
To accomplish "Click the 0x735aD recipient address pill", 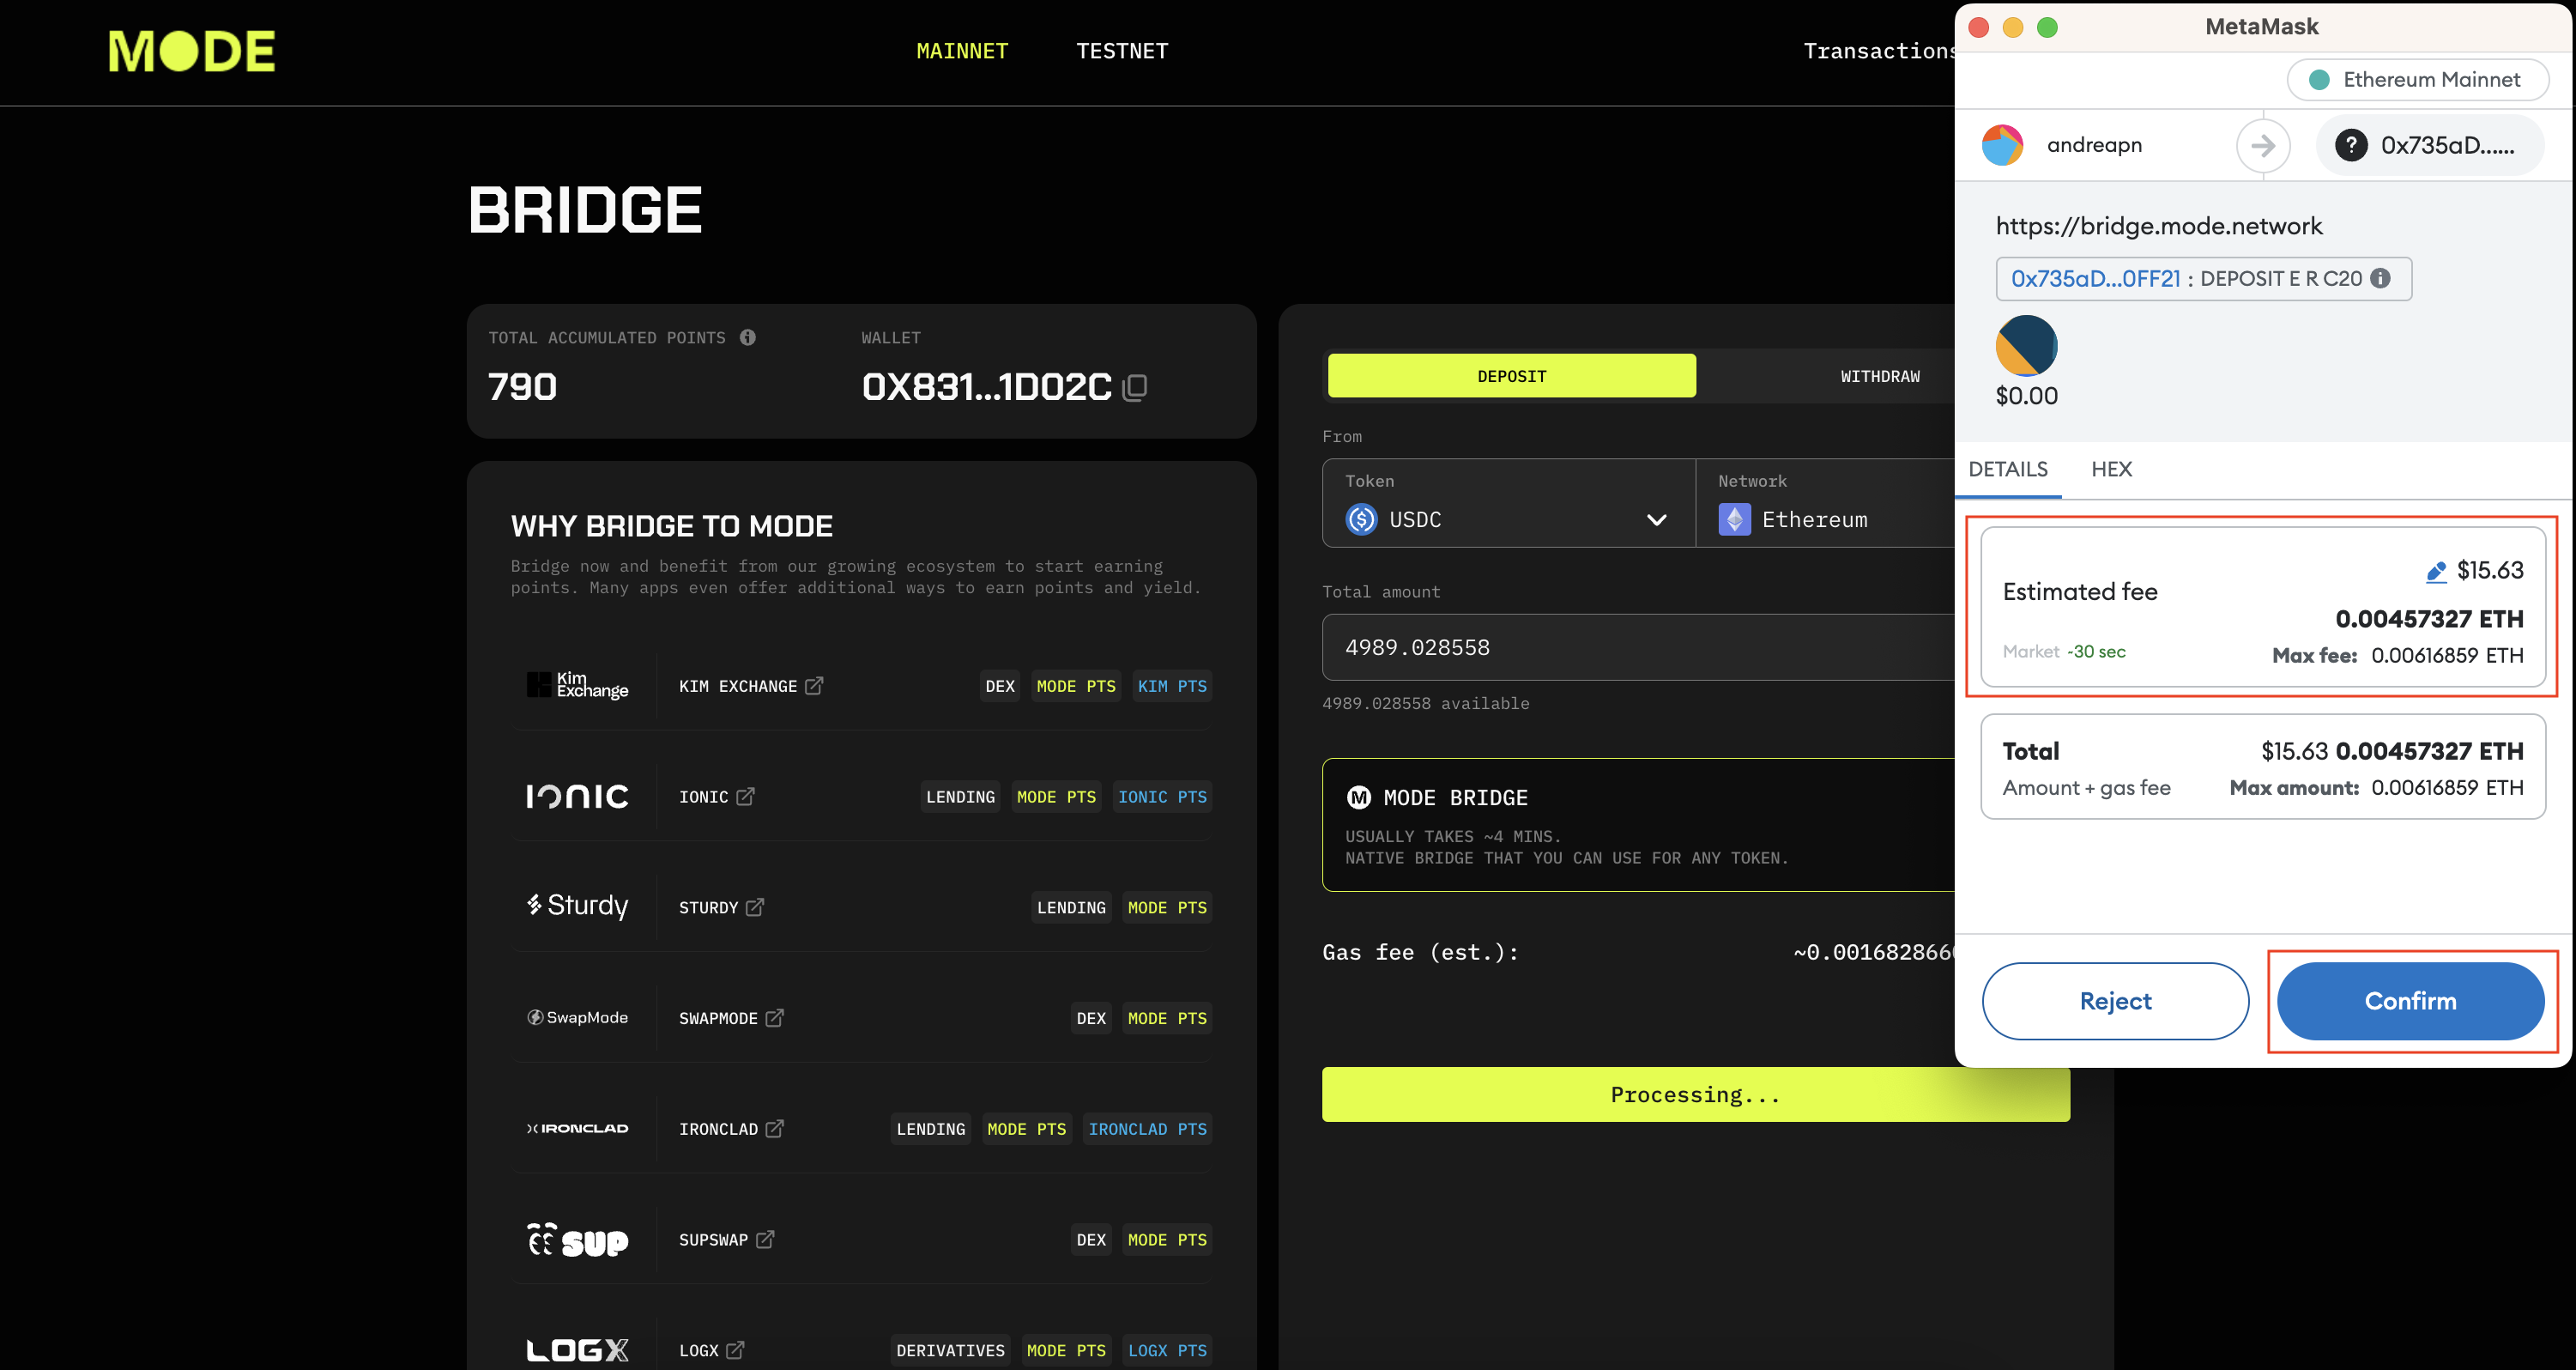I will [2430, 145].
